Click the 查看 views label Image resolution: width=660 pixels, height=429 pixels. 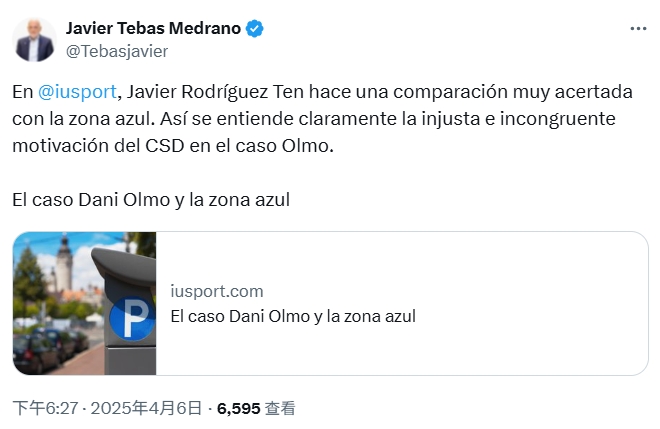tap(280, 408)
